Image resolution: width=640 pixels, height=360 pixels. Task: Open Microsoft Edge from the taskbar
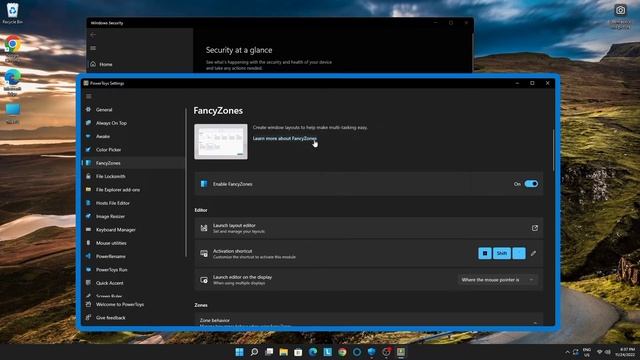coord(313,352)
